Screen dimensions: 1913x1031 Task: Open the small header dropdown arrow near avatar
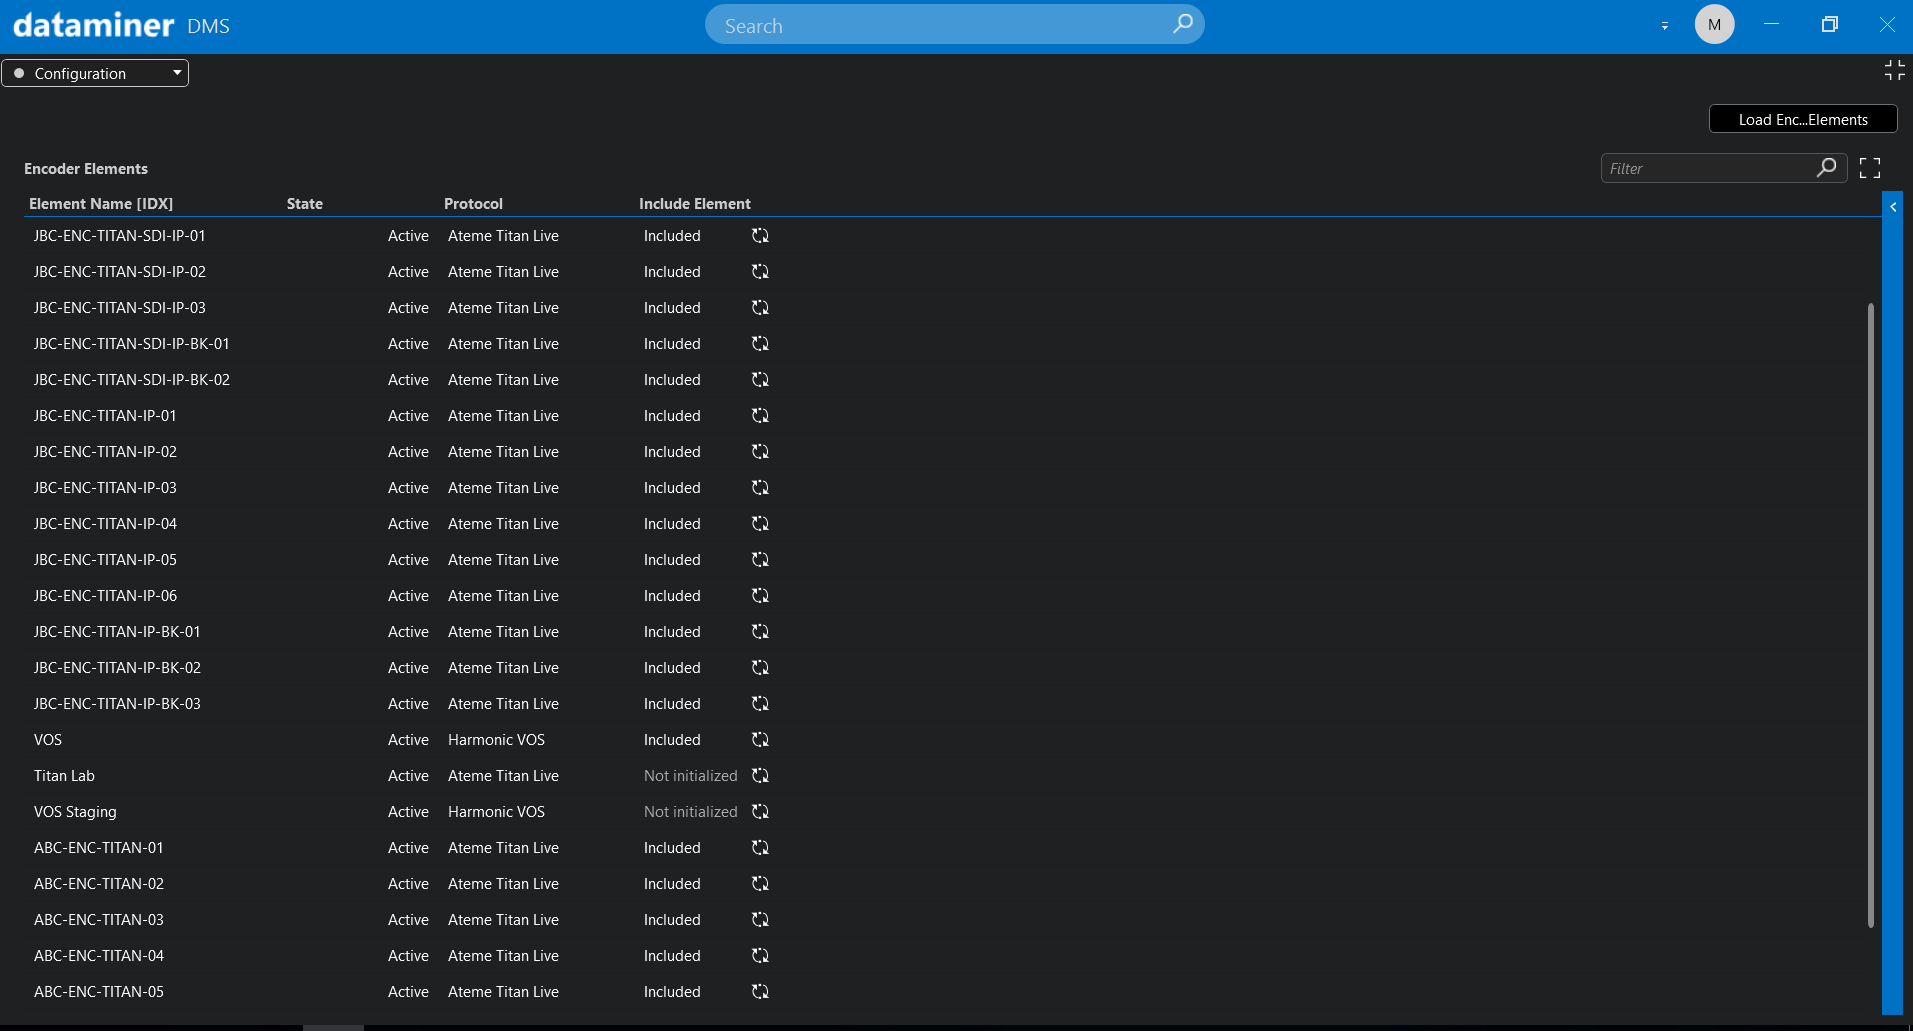tap(1664, 26)
